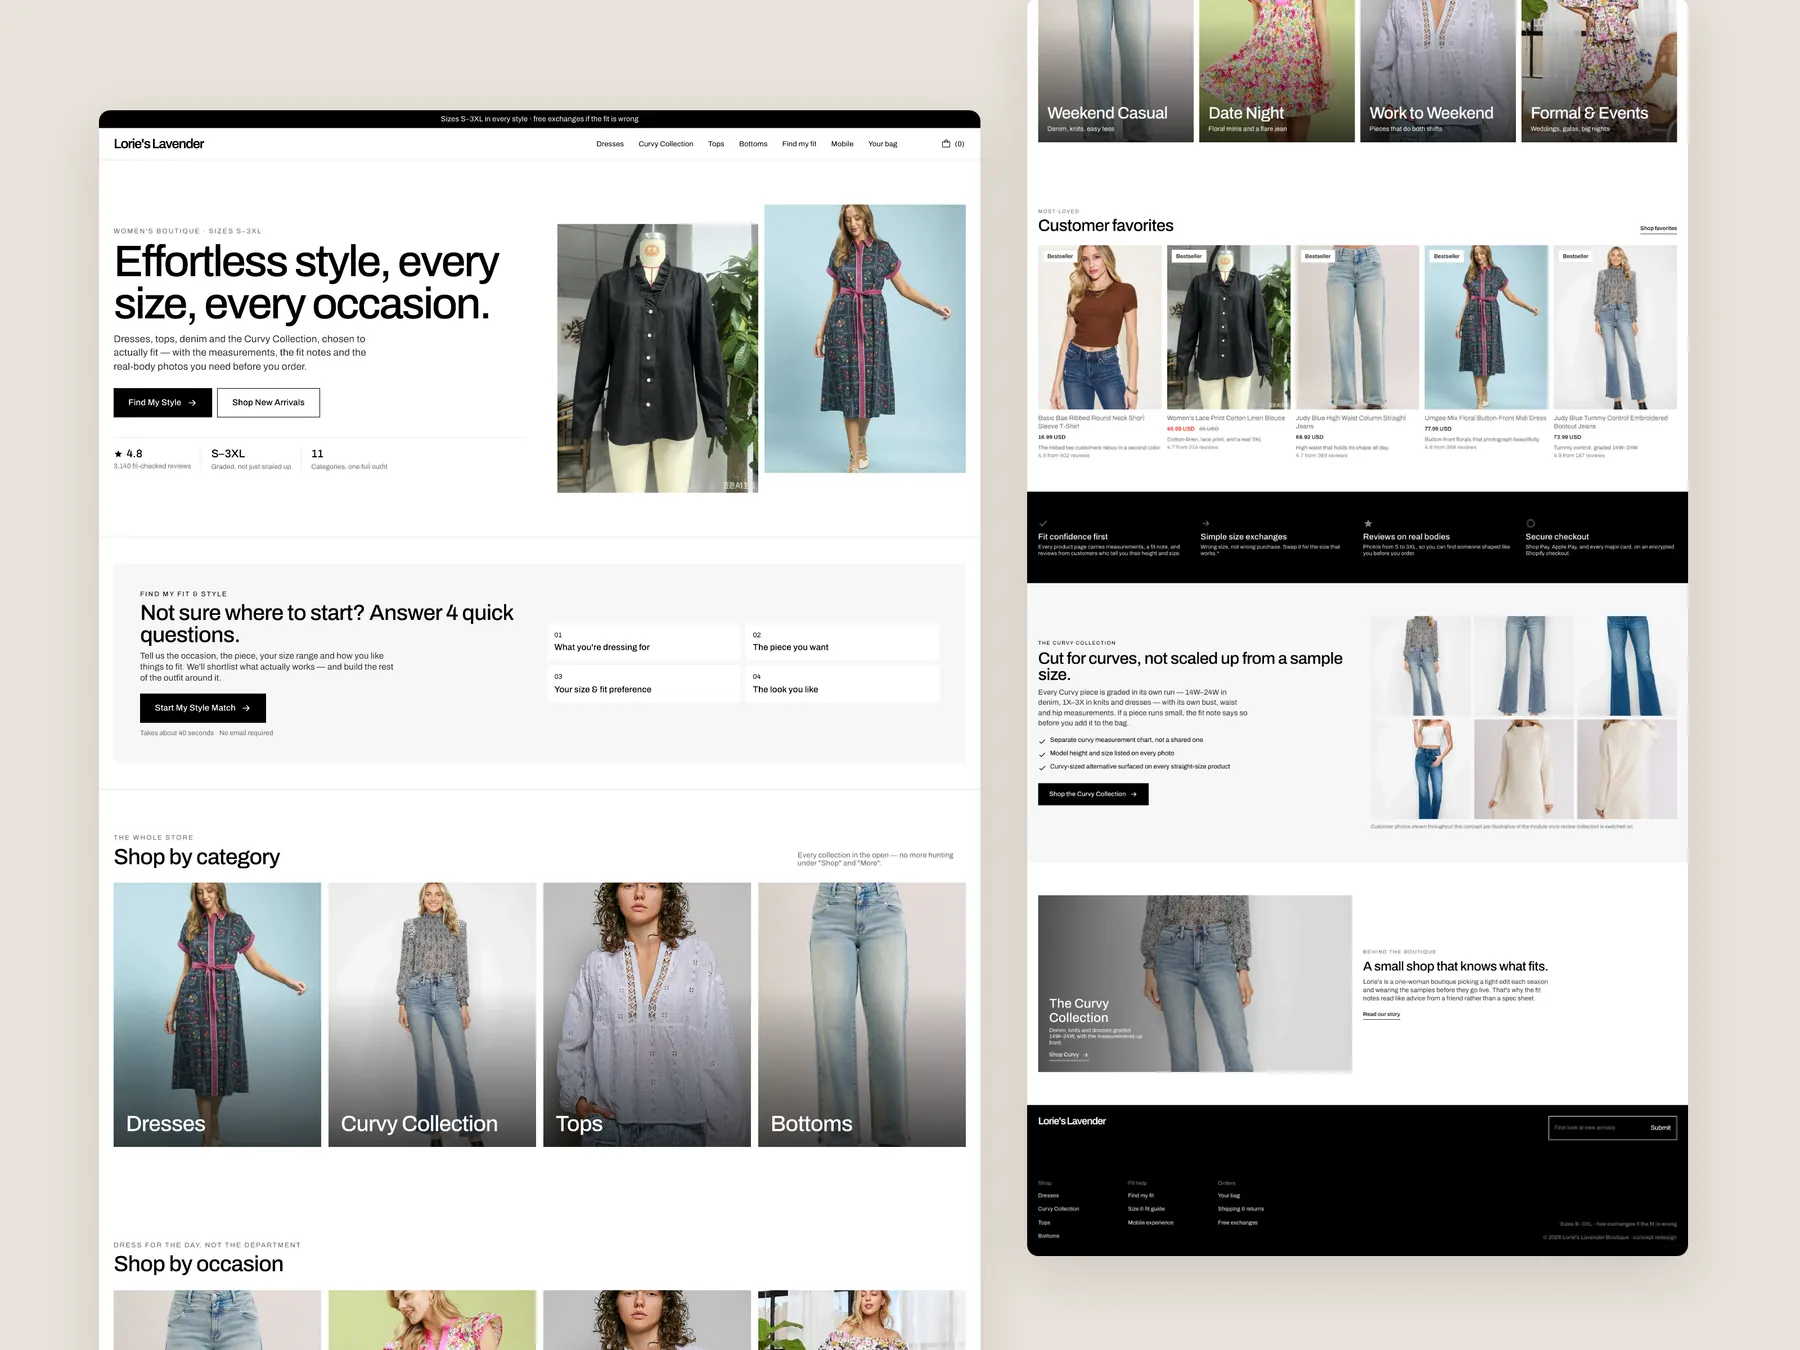
Task: Open Basic Bae Ribbed T-Shirt product image
Action: [1100, 327]
